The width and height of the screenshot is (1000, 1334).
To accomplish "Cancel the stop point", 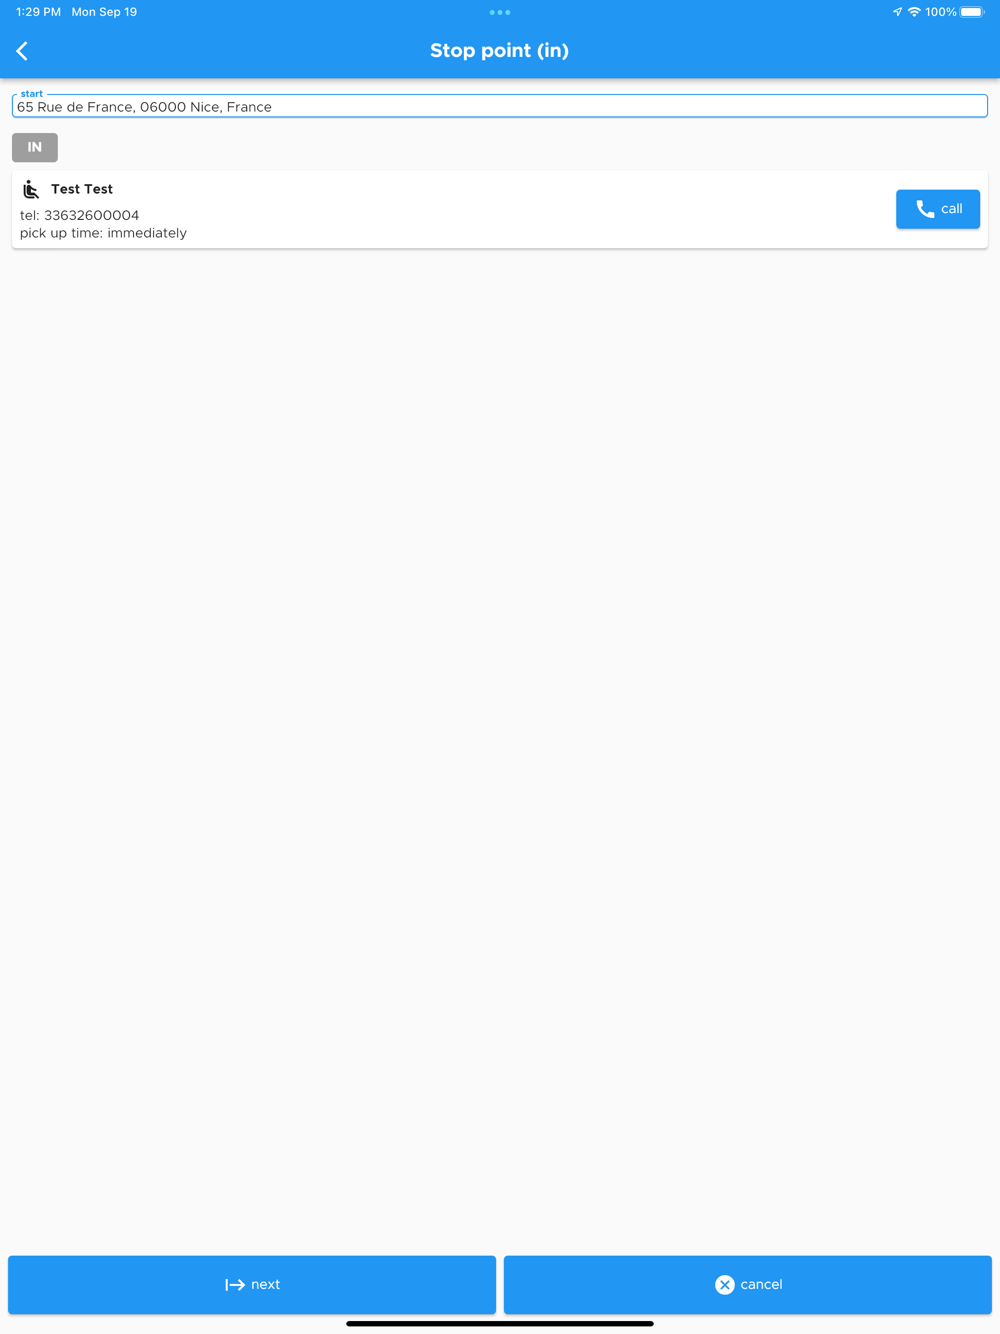I will [x=748, y=1285].
